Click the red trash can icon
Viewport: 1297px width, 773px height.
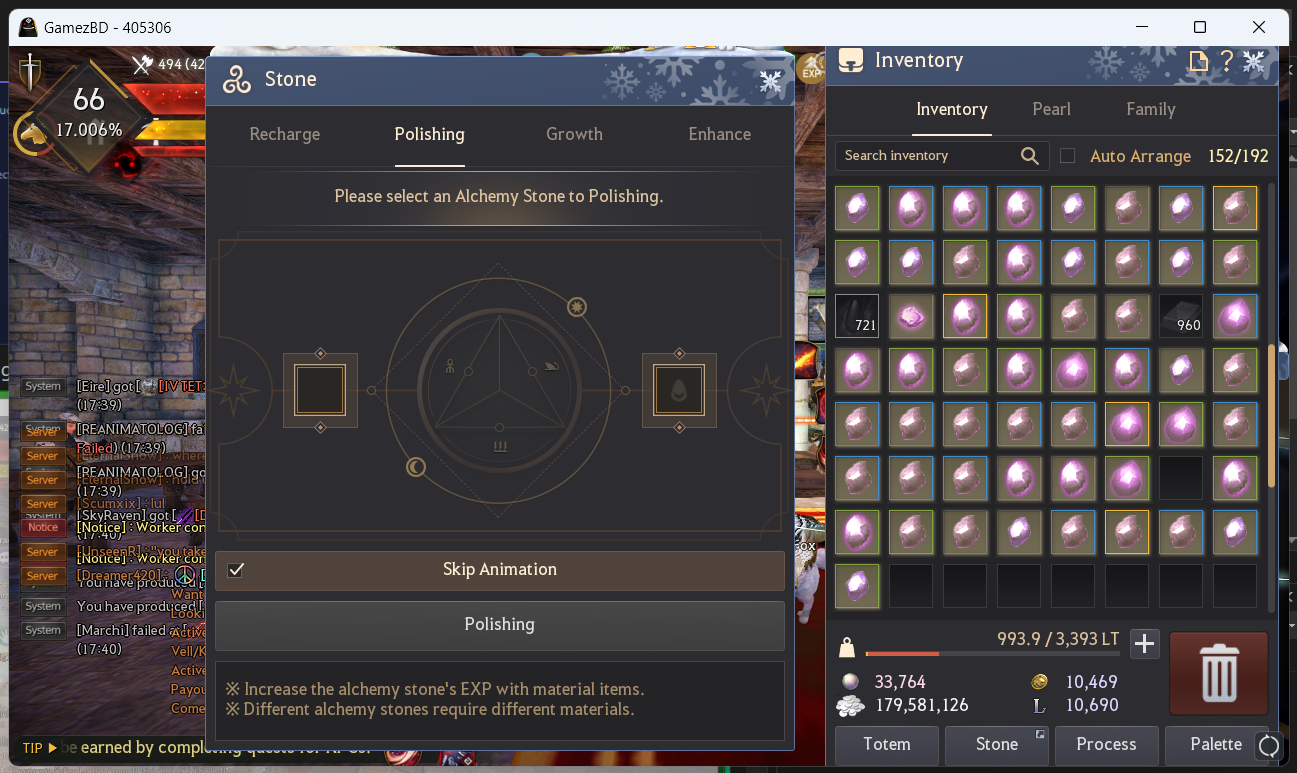point(1219,673)
